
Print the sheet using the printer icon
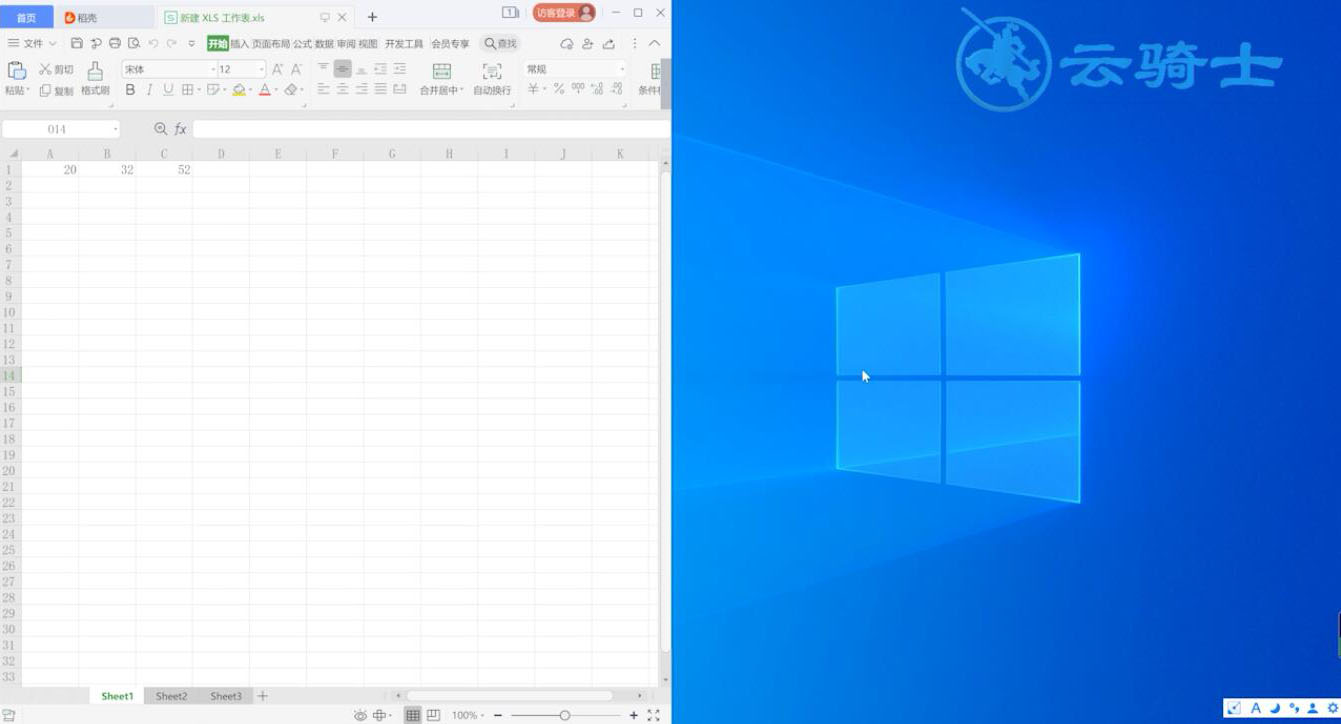tap(115, 44)
